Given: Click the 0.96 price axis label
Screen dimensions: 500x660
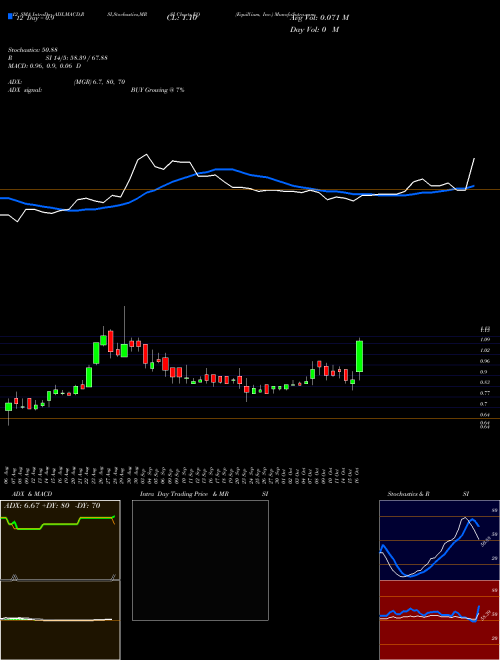Looking at the screenshot, I should [x=484, y=361].
